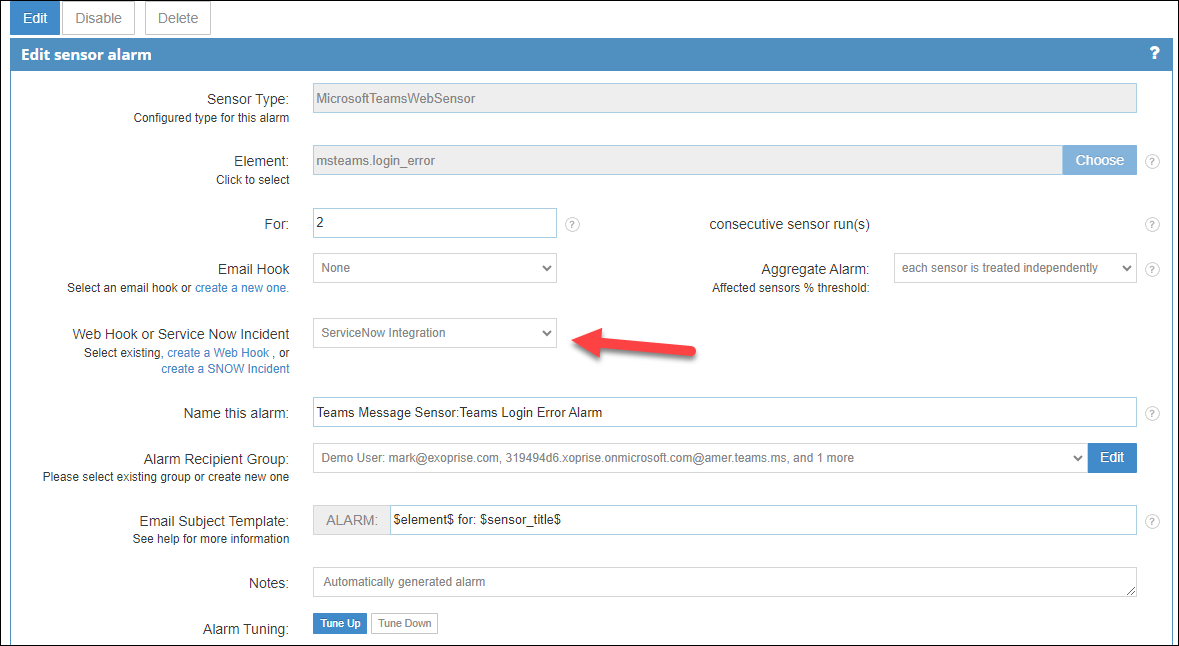Click inside the Notes text field
This screenshot has width=1179, height=646.
(725, 582)
